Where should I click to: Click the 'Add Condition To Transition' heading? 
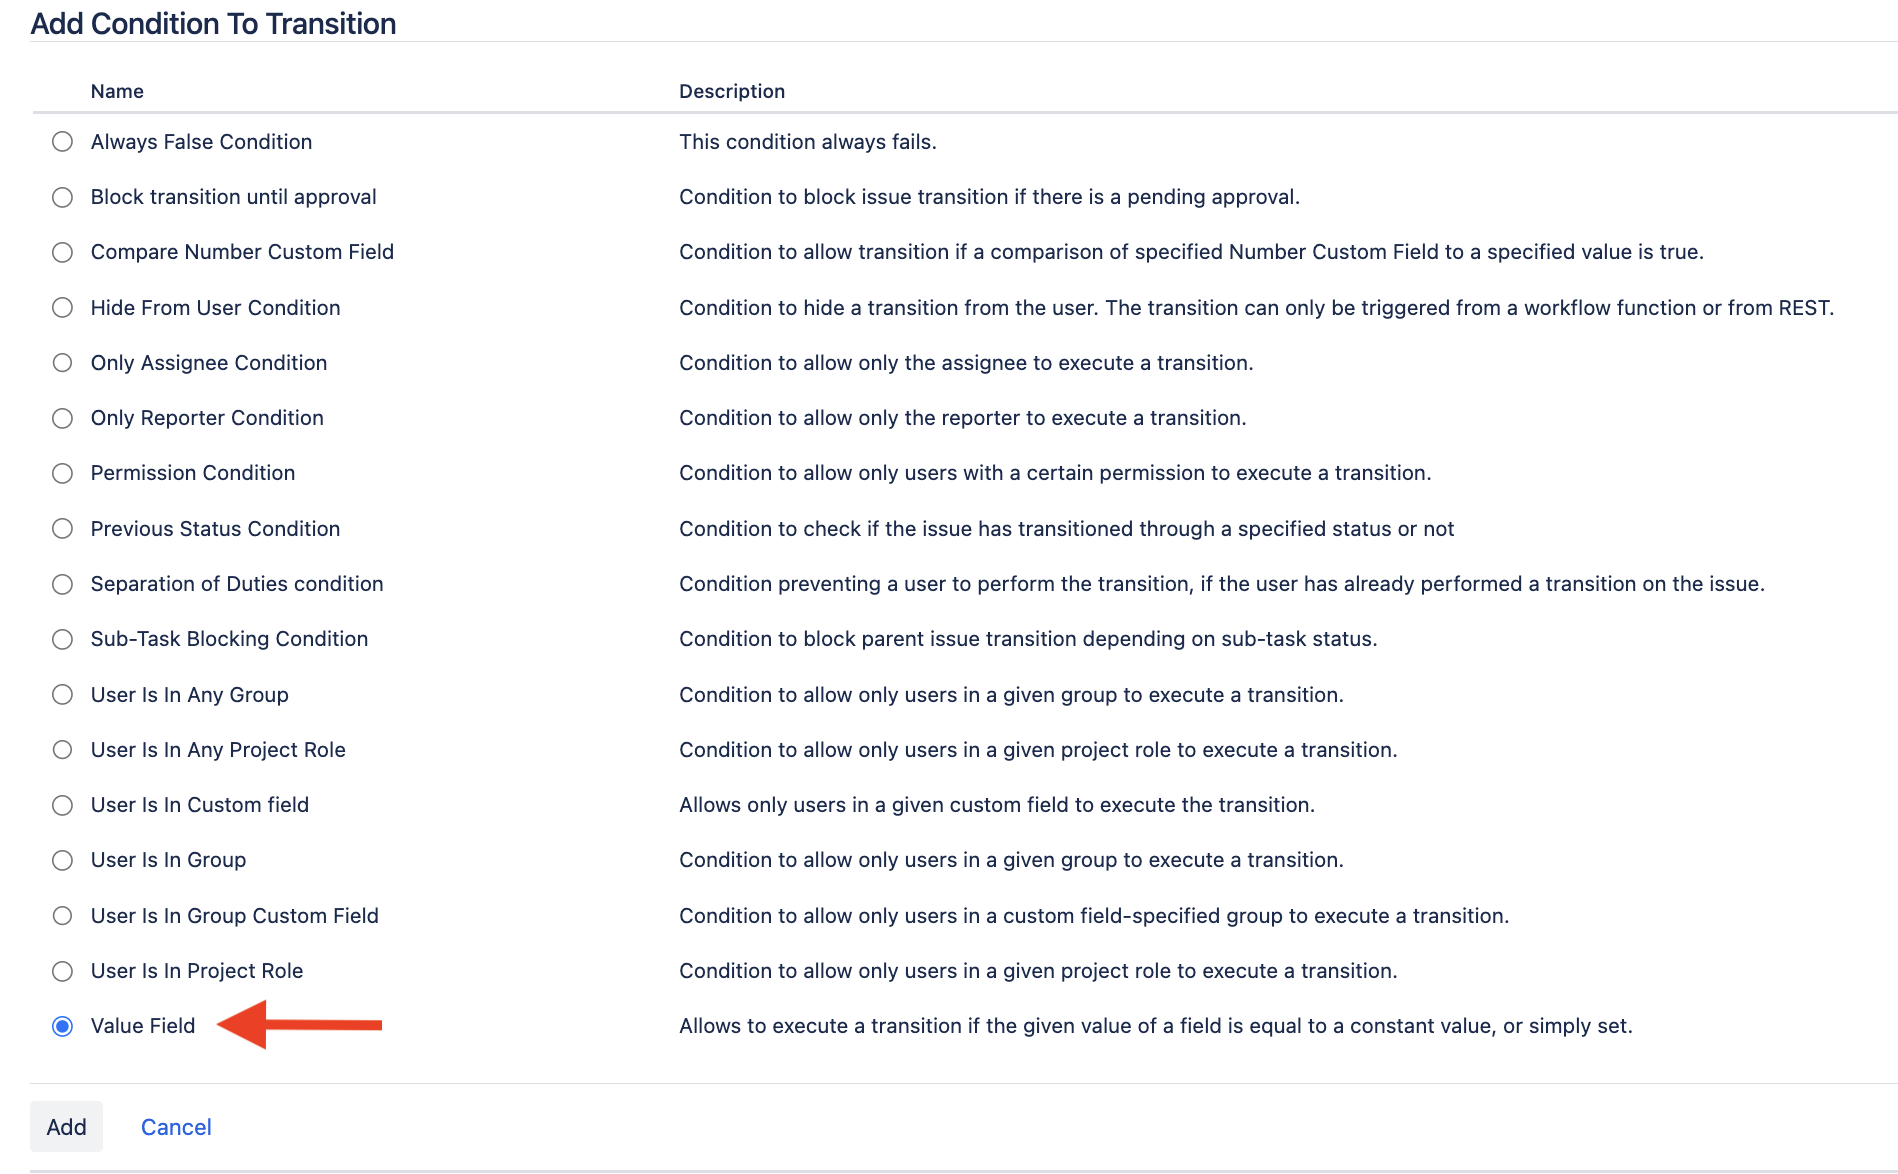(213, 23)
